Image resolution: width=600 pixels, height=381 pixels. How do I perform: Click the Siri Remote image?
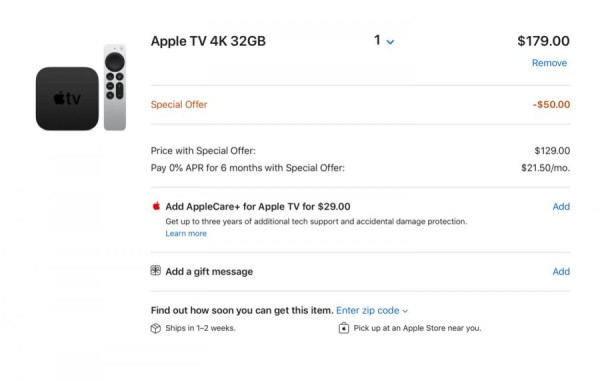115,87
